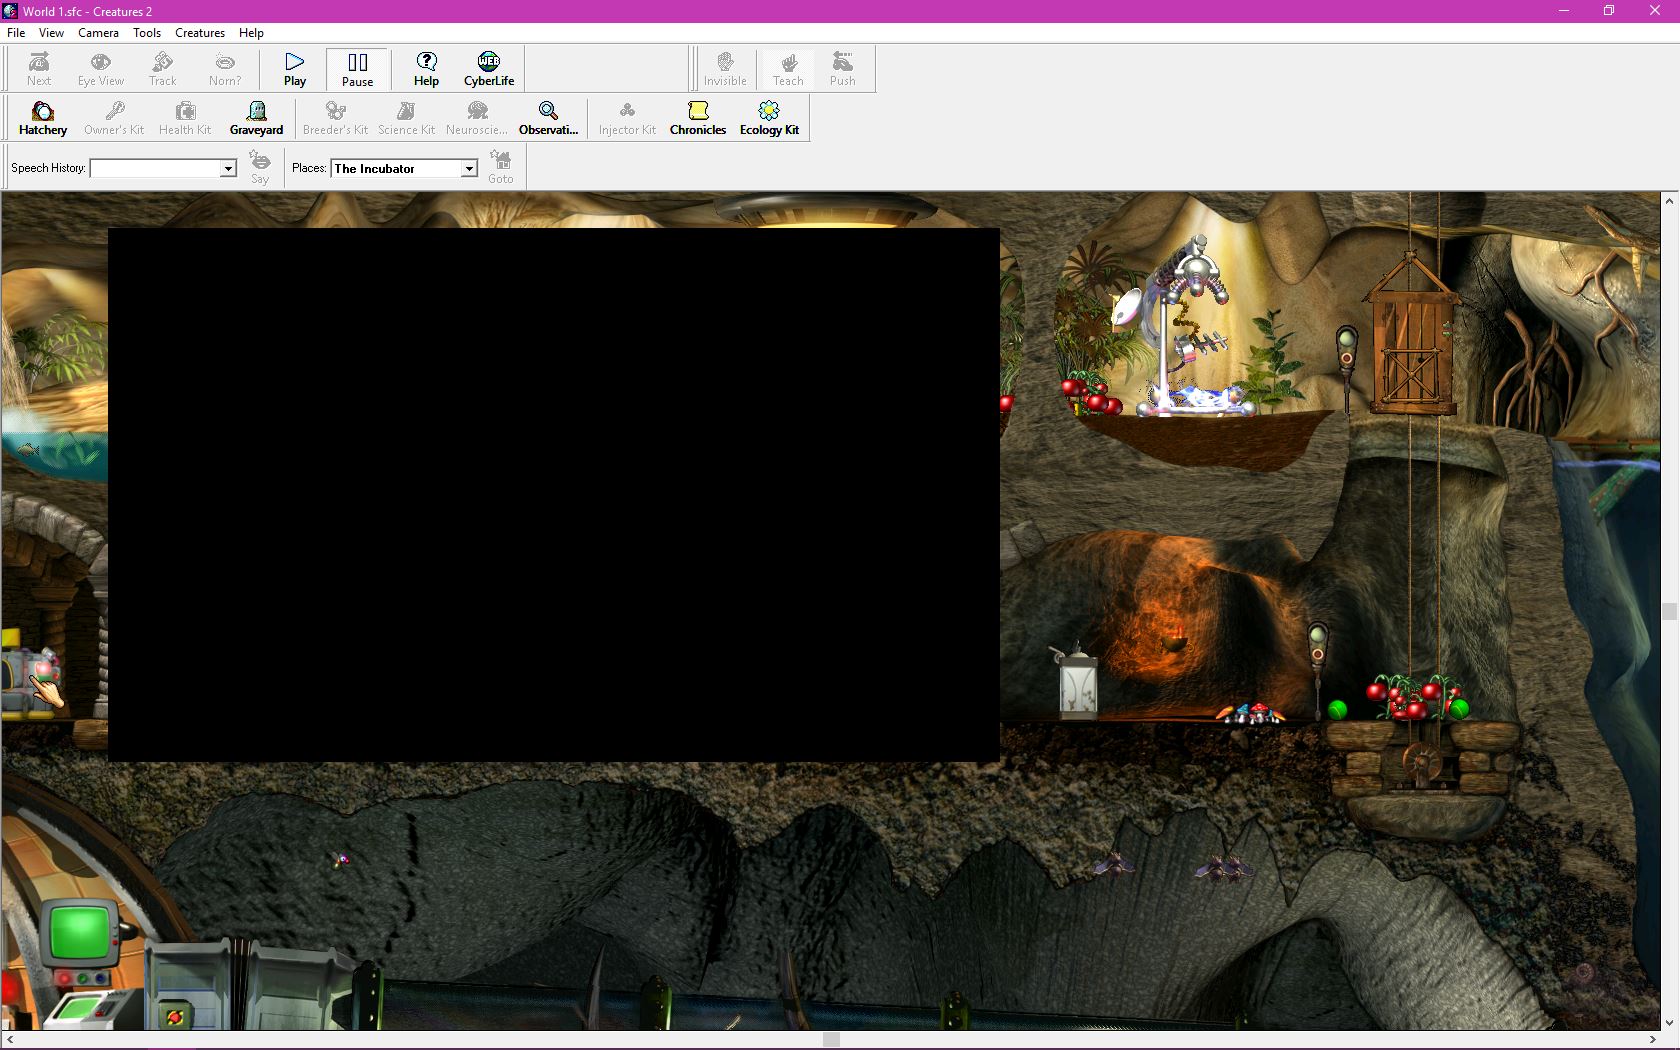Image resolution: width=1680 pixels, height=1050 pixels.
Task: Click the upper lift call button post
Action: point(1347,368)
